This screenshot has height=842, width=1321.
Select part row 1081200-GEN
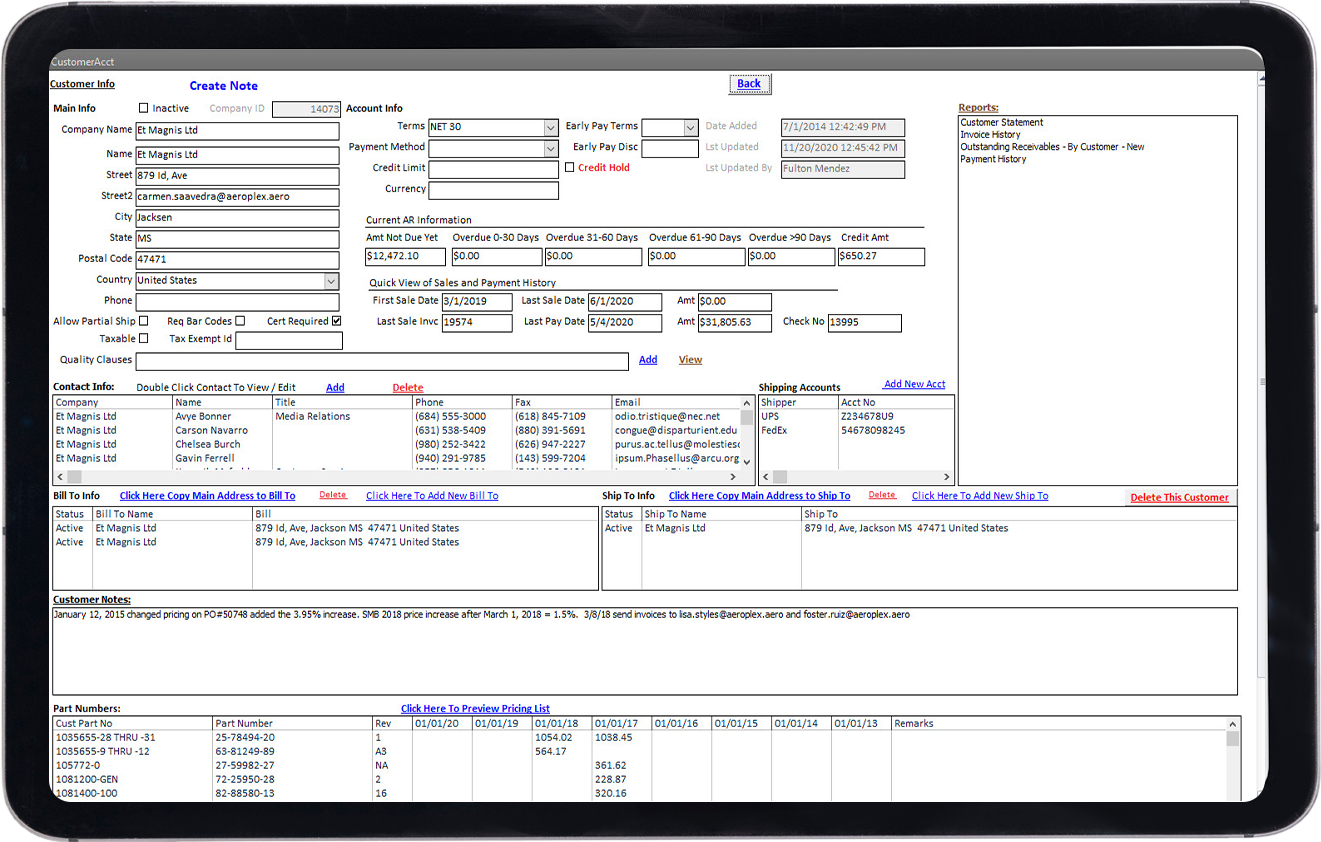[x=640, y=780]
